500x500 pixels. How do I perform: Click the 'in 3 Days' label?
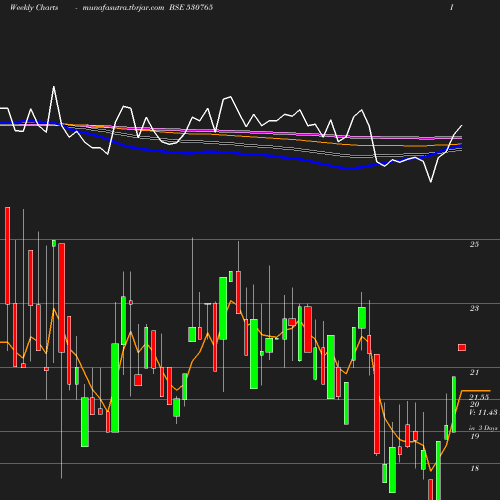tap(483, 428)
